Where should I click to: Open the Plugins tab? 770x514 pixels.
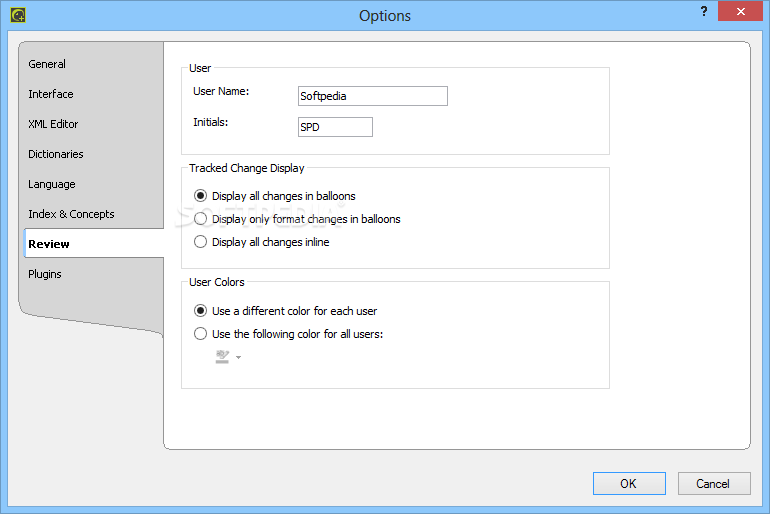tap(45, 274)
